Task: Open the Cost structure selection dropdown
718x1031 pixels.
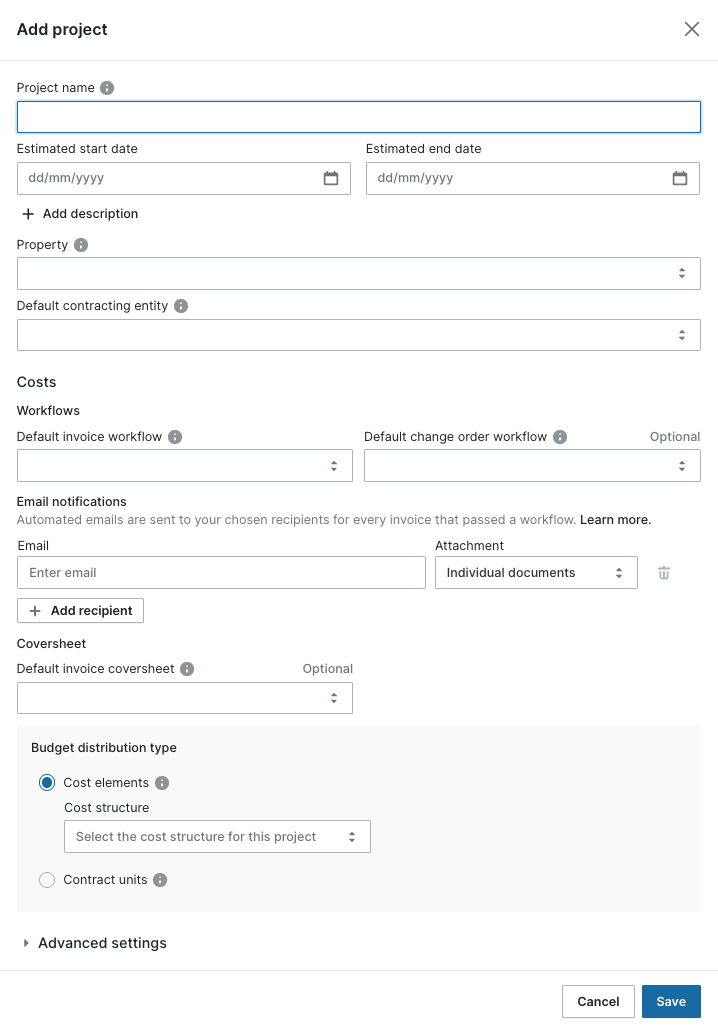Action: click(217, 836)
